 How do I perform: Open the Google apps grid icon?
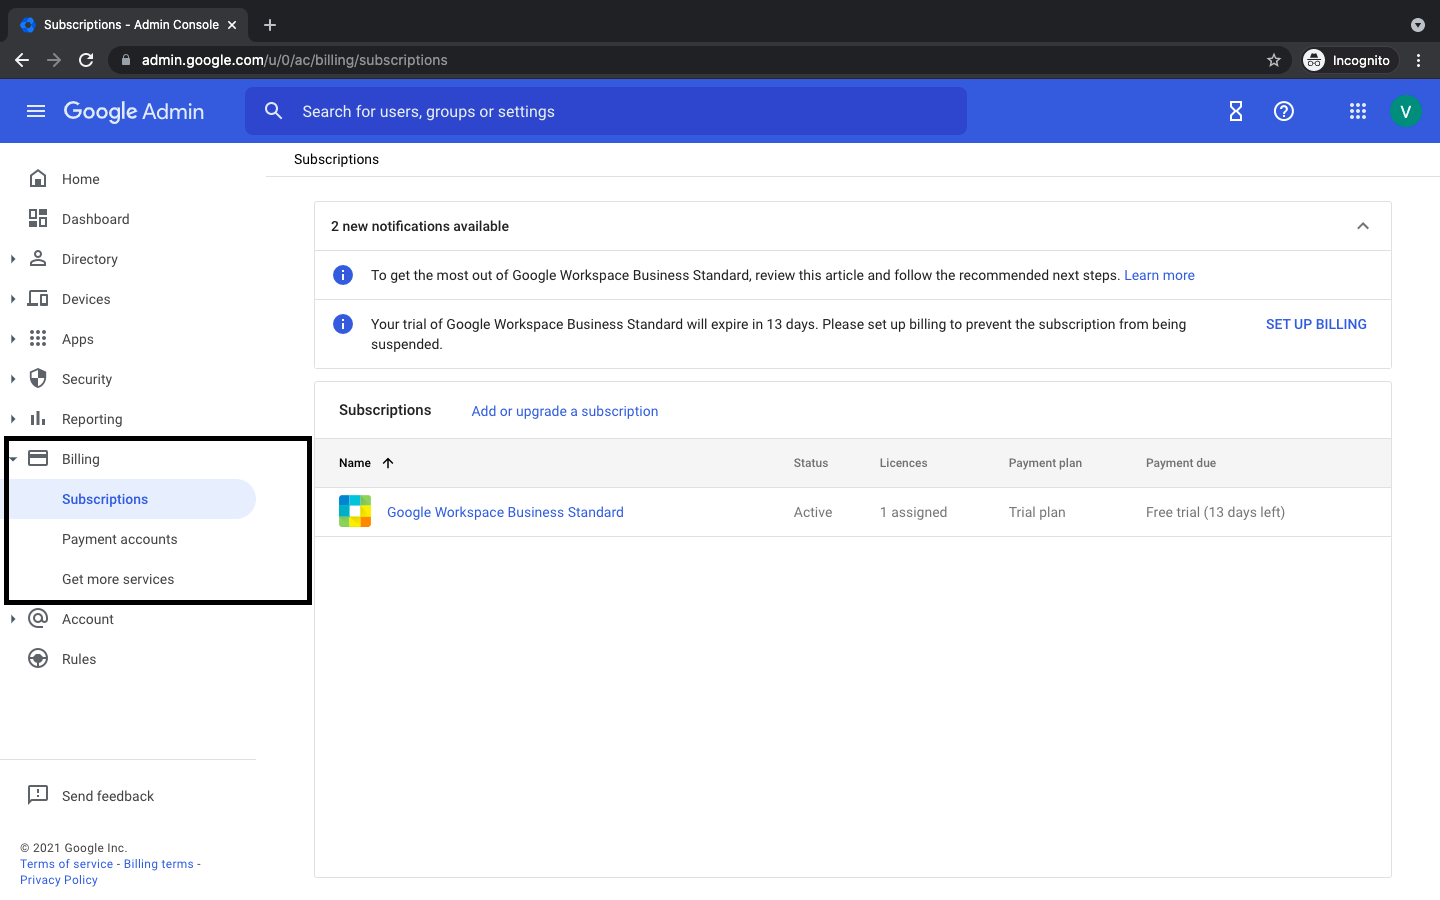pos(1357,111)
